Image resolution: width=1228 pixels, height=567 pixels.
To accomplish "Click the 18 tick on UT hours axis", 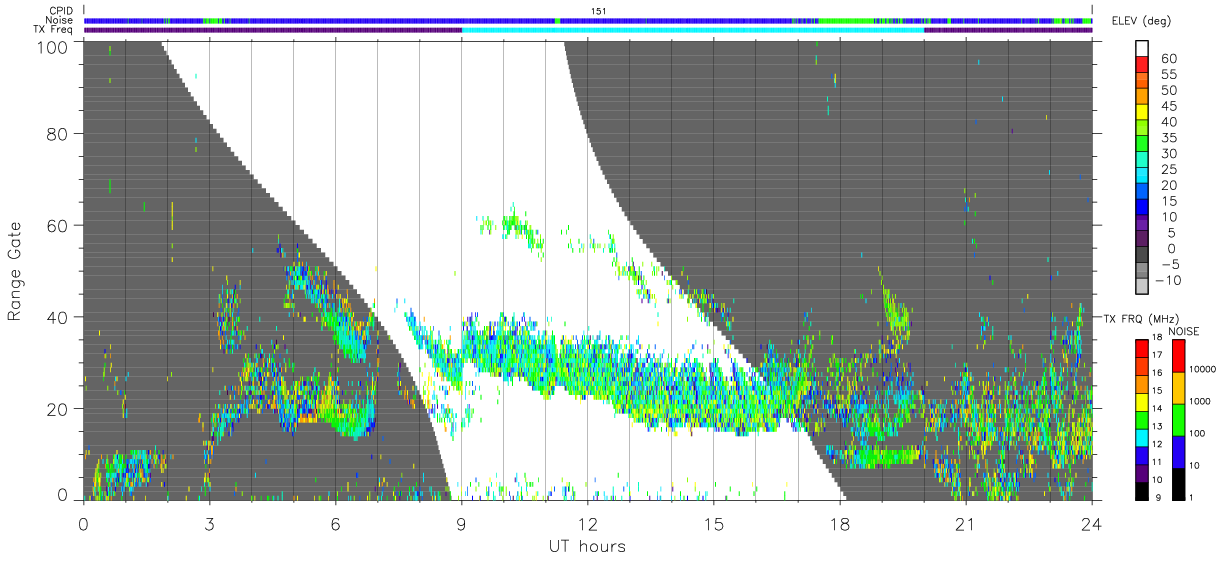I will pos(839,523).
